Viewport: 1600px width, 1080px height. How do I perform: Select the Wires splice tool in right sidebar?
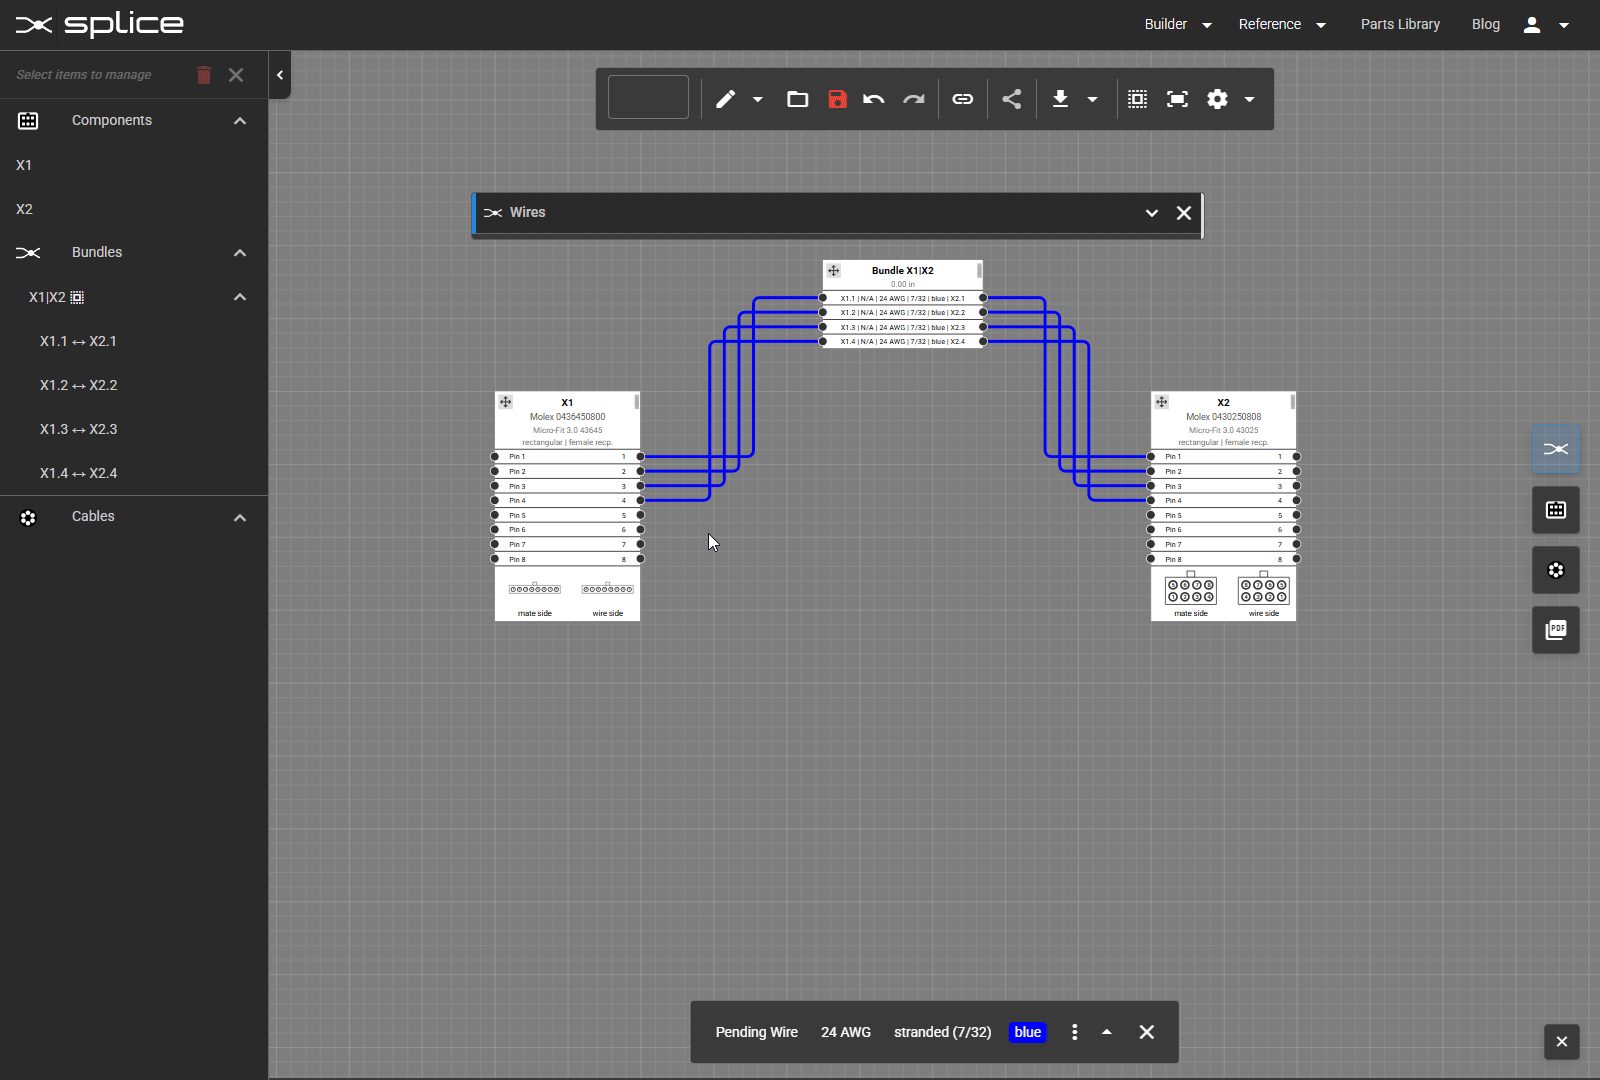click(1555, 449)
